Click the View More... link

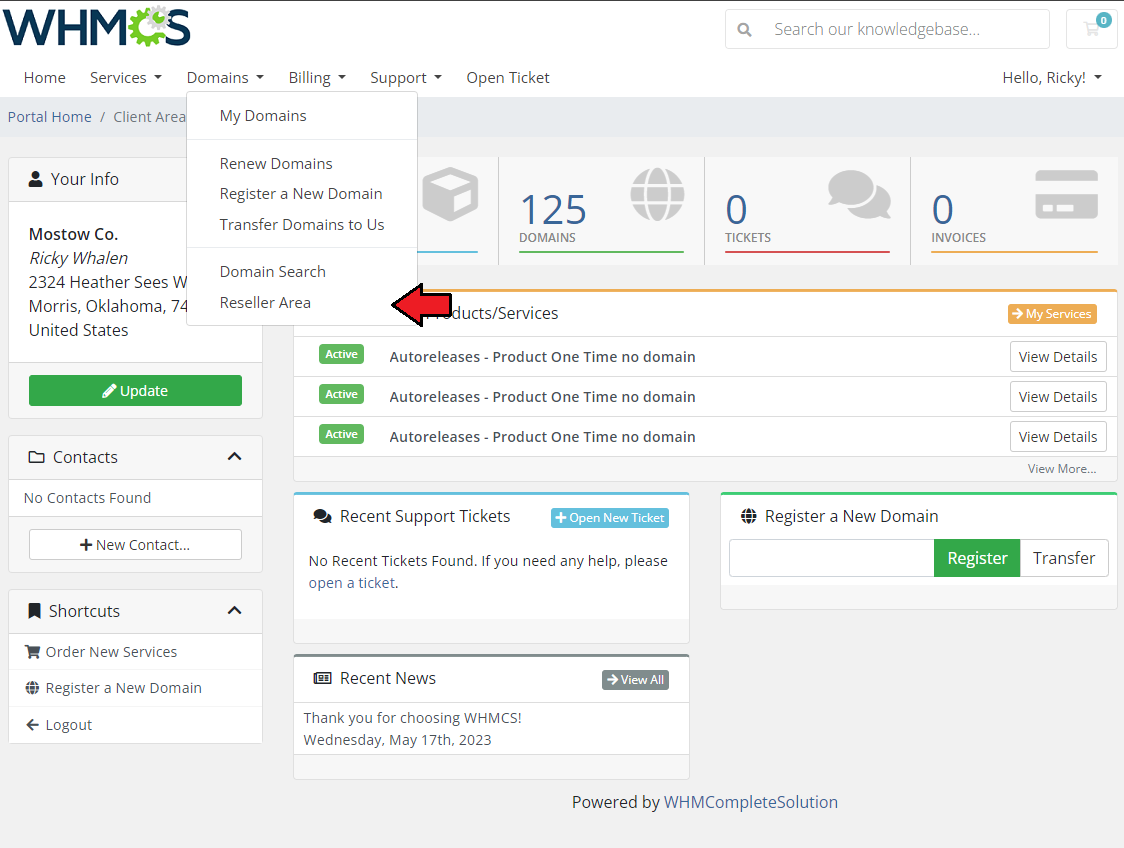(1062, 469)
